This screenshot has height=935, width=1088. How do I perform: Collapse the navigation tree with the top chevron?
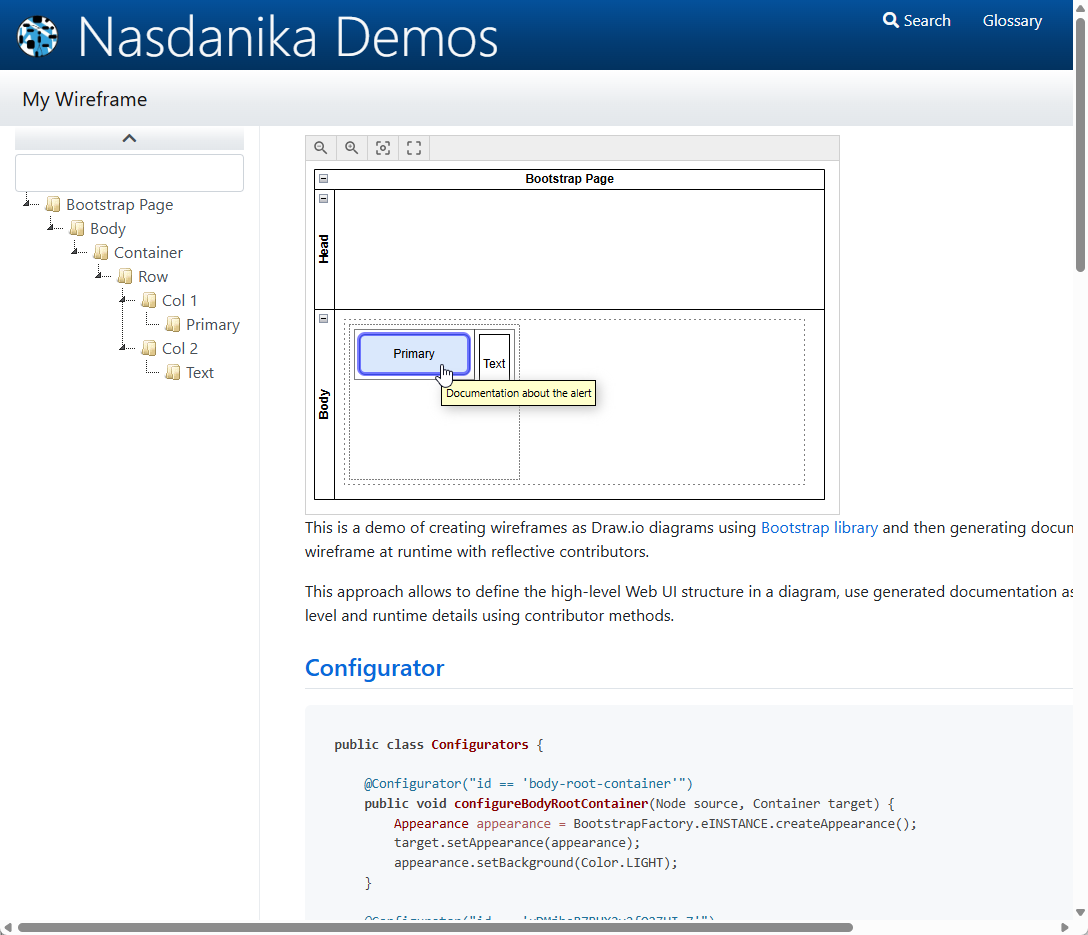point(129,137)
